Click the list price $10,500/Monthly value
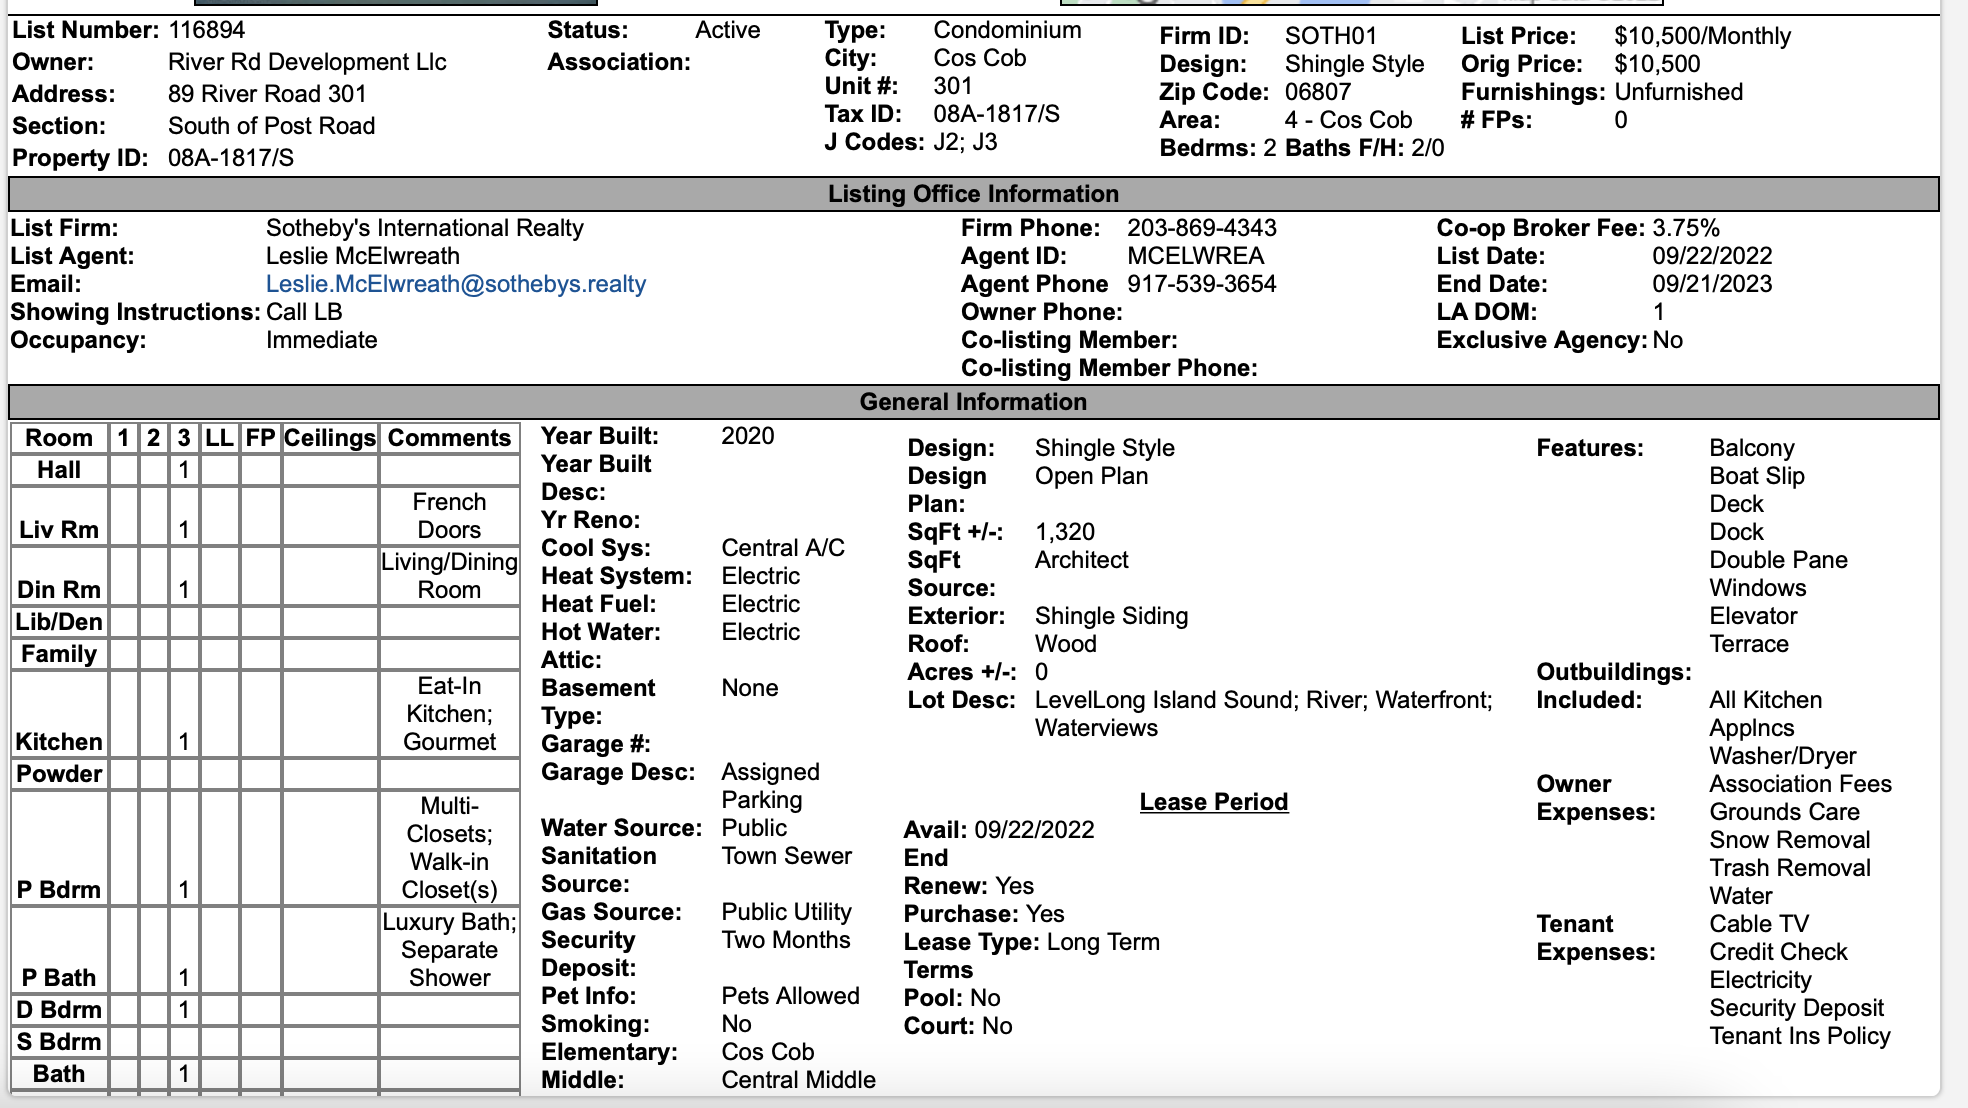1968x1108 pixels. (x=1702, y=36)
